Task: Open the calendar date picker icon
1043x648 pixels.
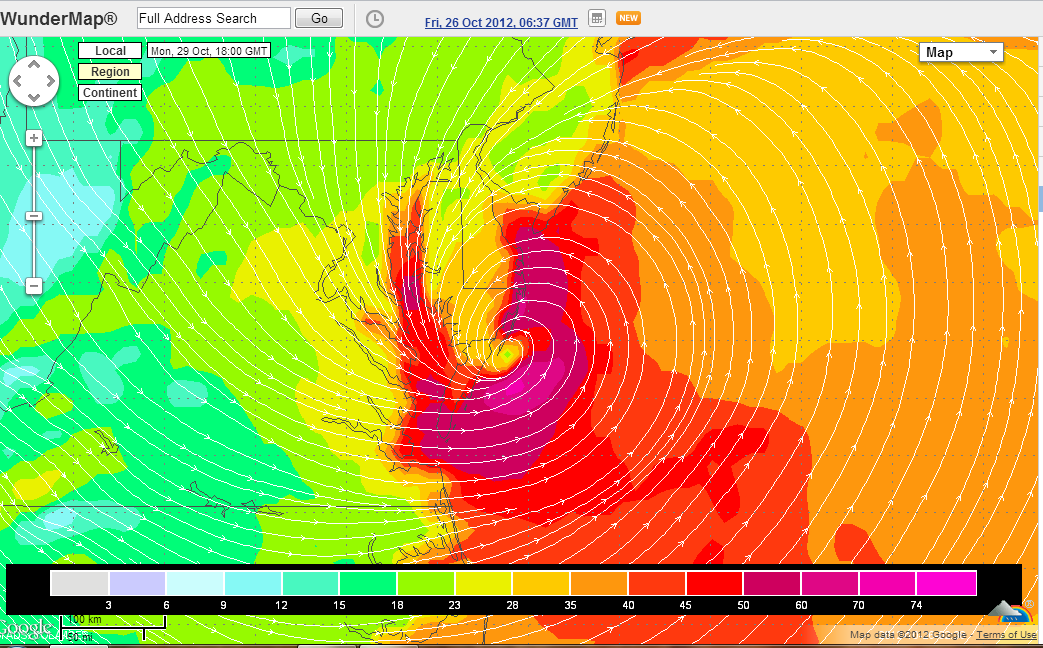Action: (x=597, y=19)
